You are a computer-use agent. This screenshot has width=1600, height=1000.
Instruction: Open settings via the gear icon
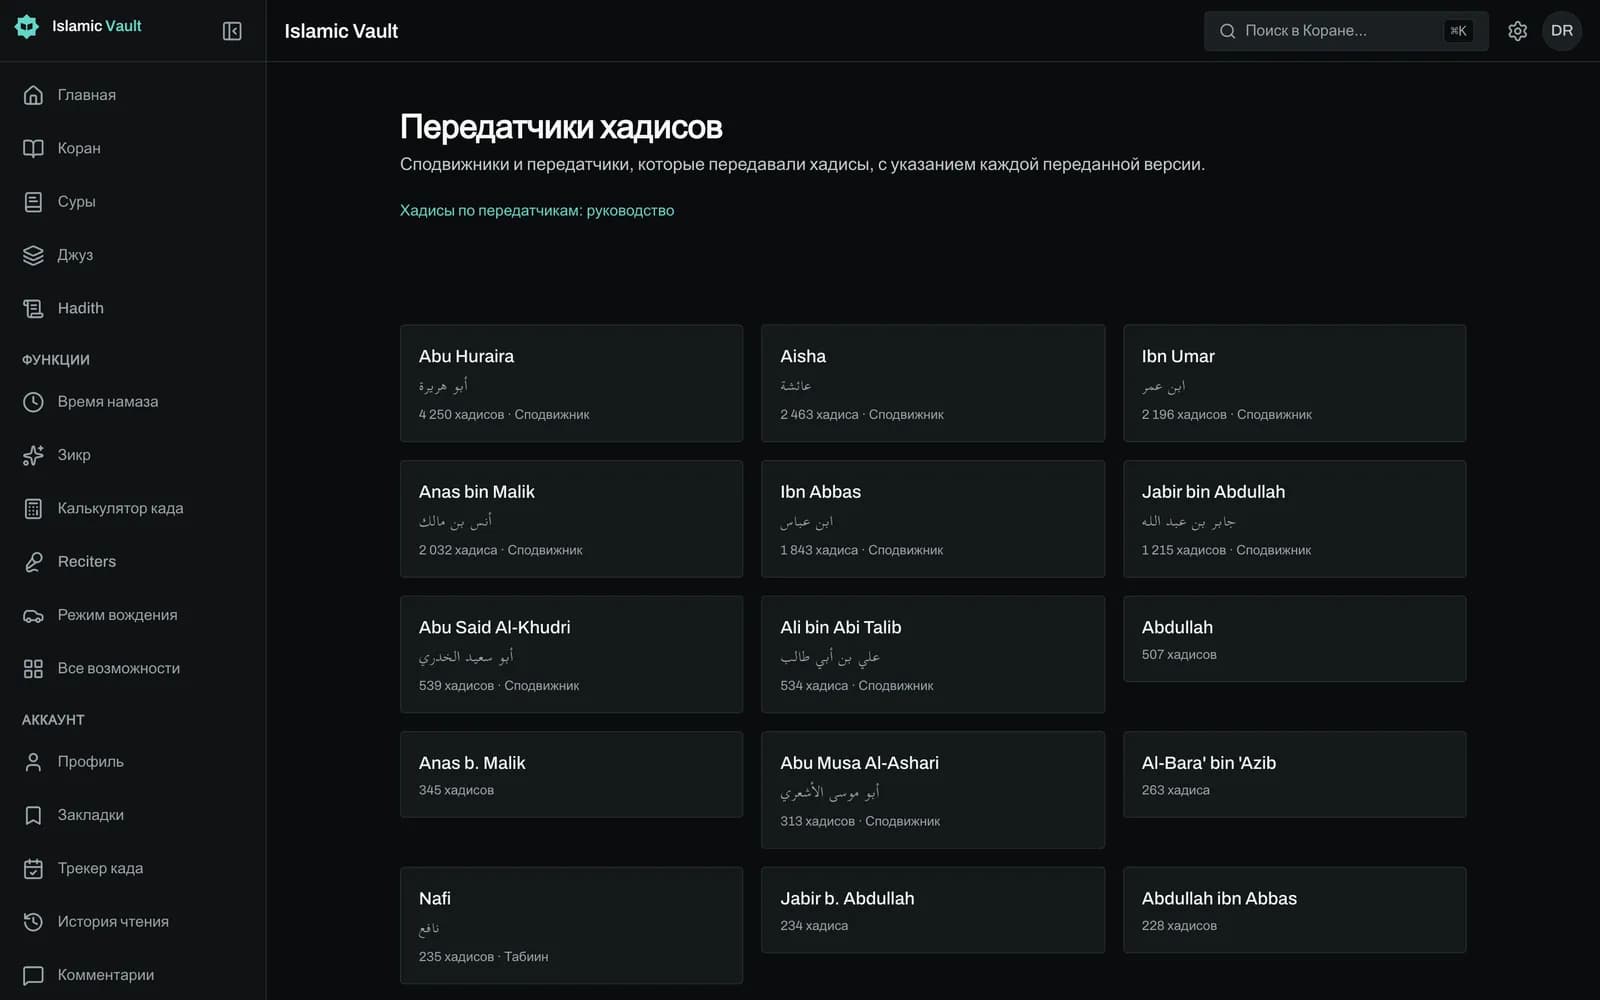click(x=1517, y=31)
